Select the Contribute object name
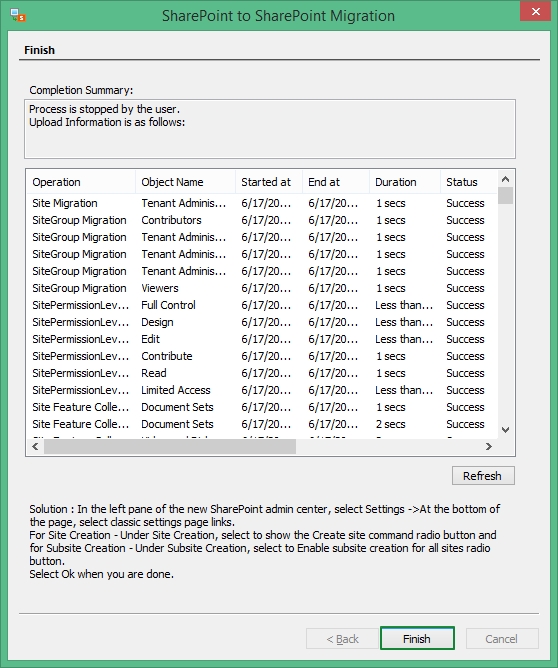Viewport: 558px width, 668px height. coord(167,357)
